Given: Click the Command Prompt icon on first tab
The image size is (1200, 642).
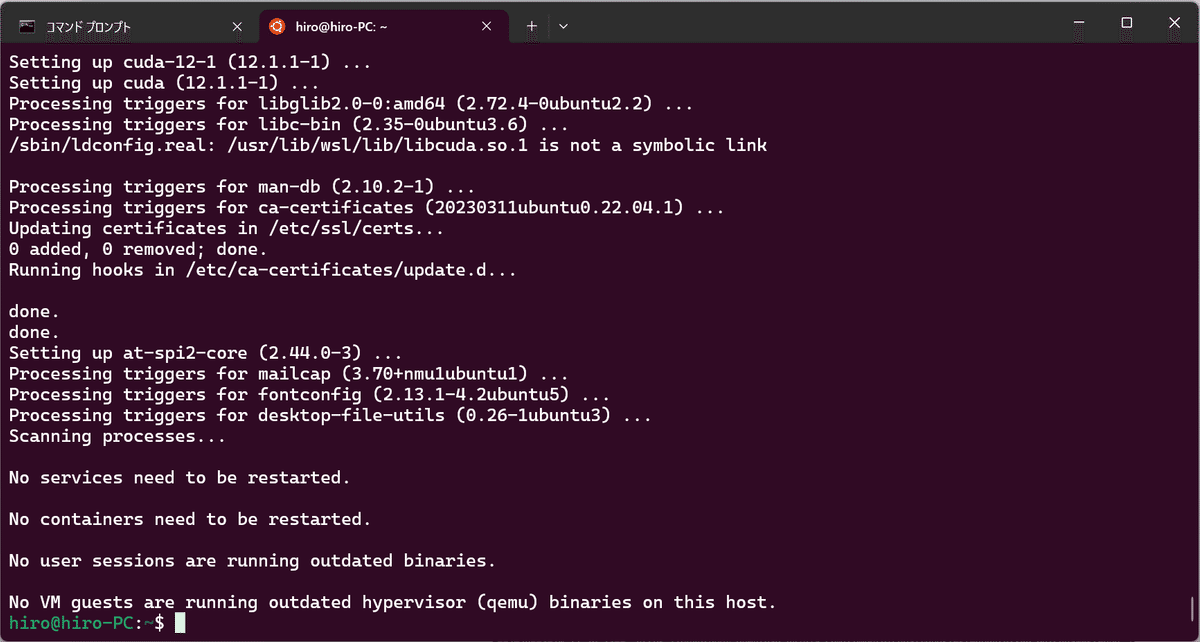Looking at the screenshot, I should (x=27, y=26).
